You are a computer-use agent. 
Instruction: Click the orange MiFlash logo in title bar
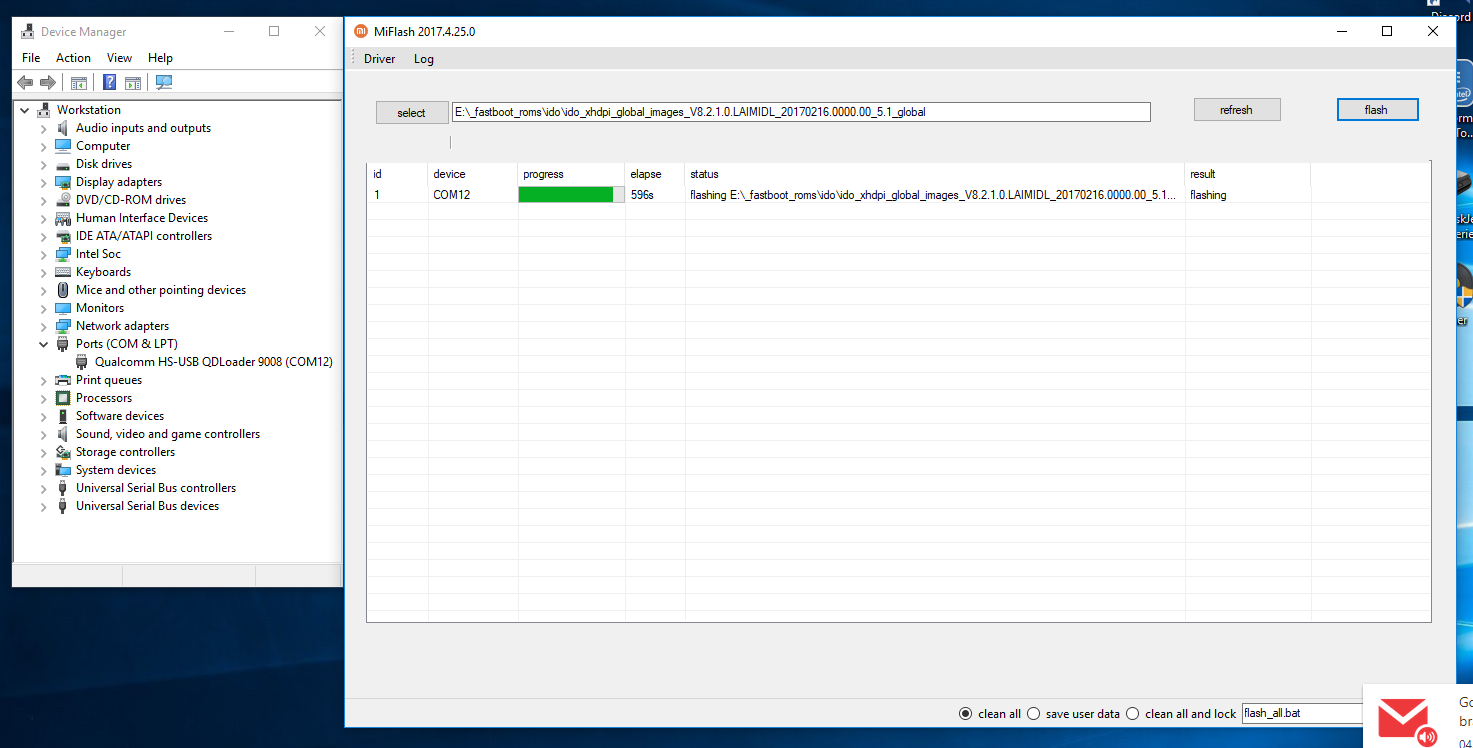point(361,31)
